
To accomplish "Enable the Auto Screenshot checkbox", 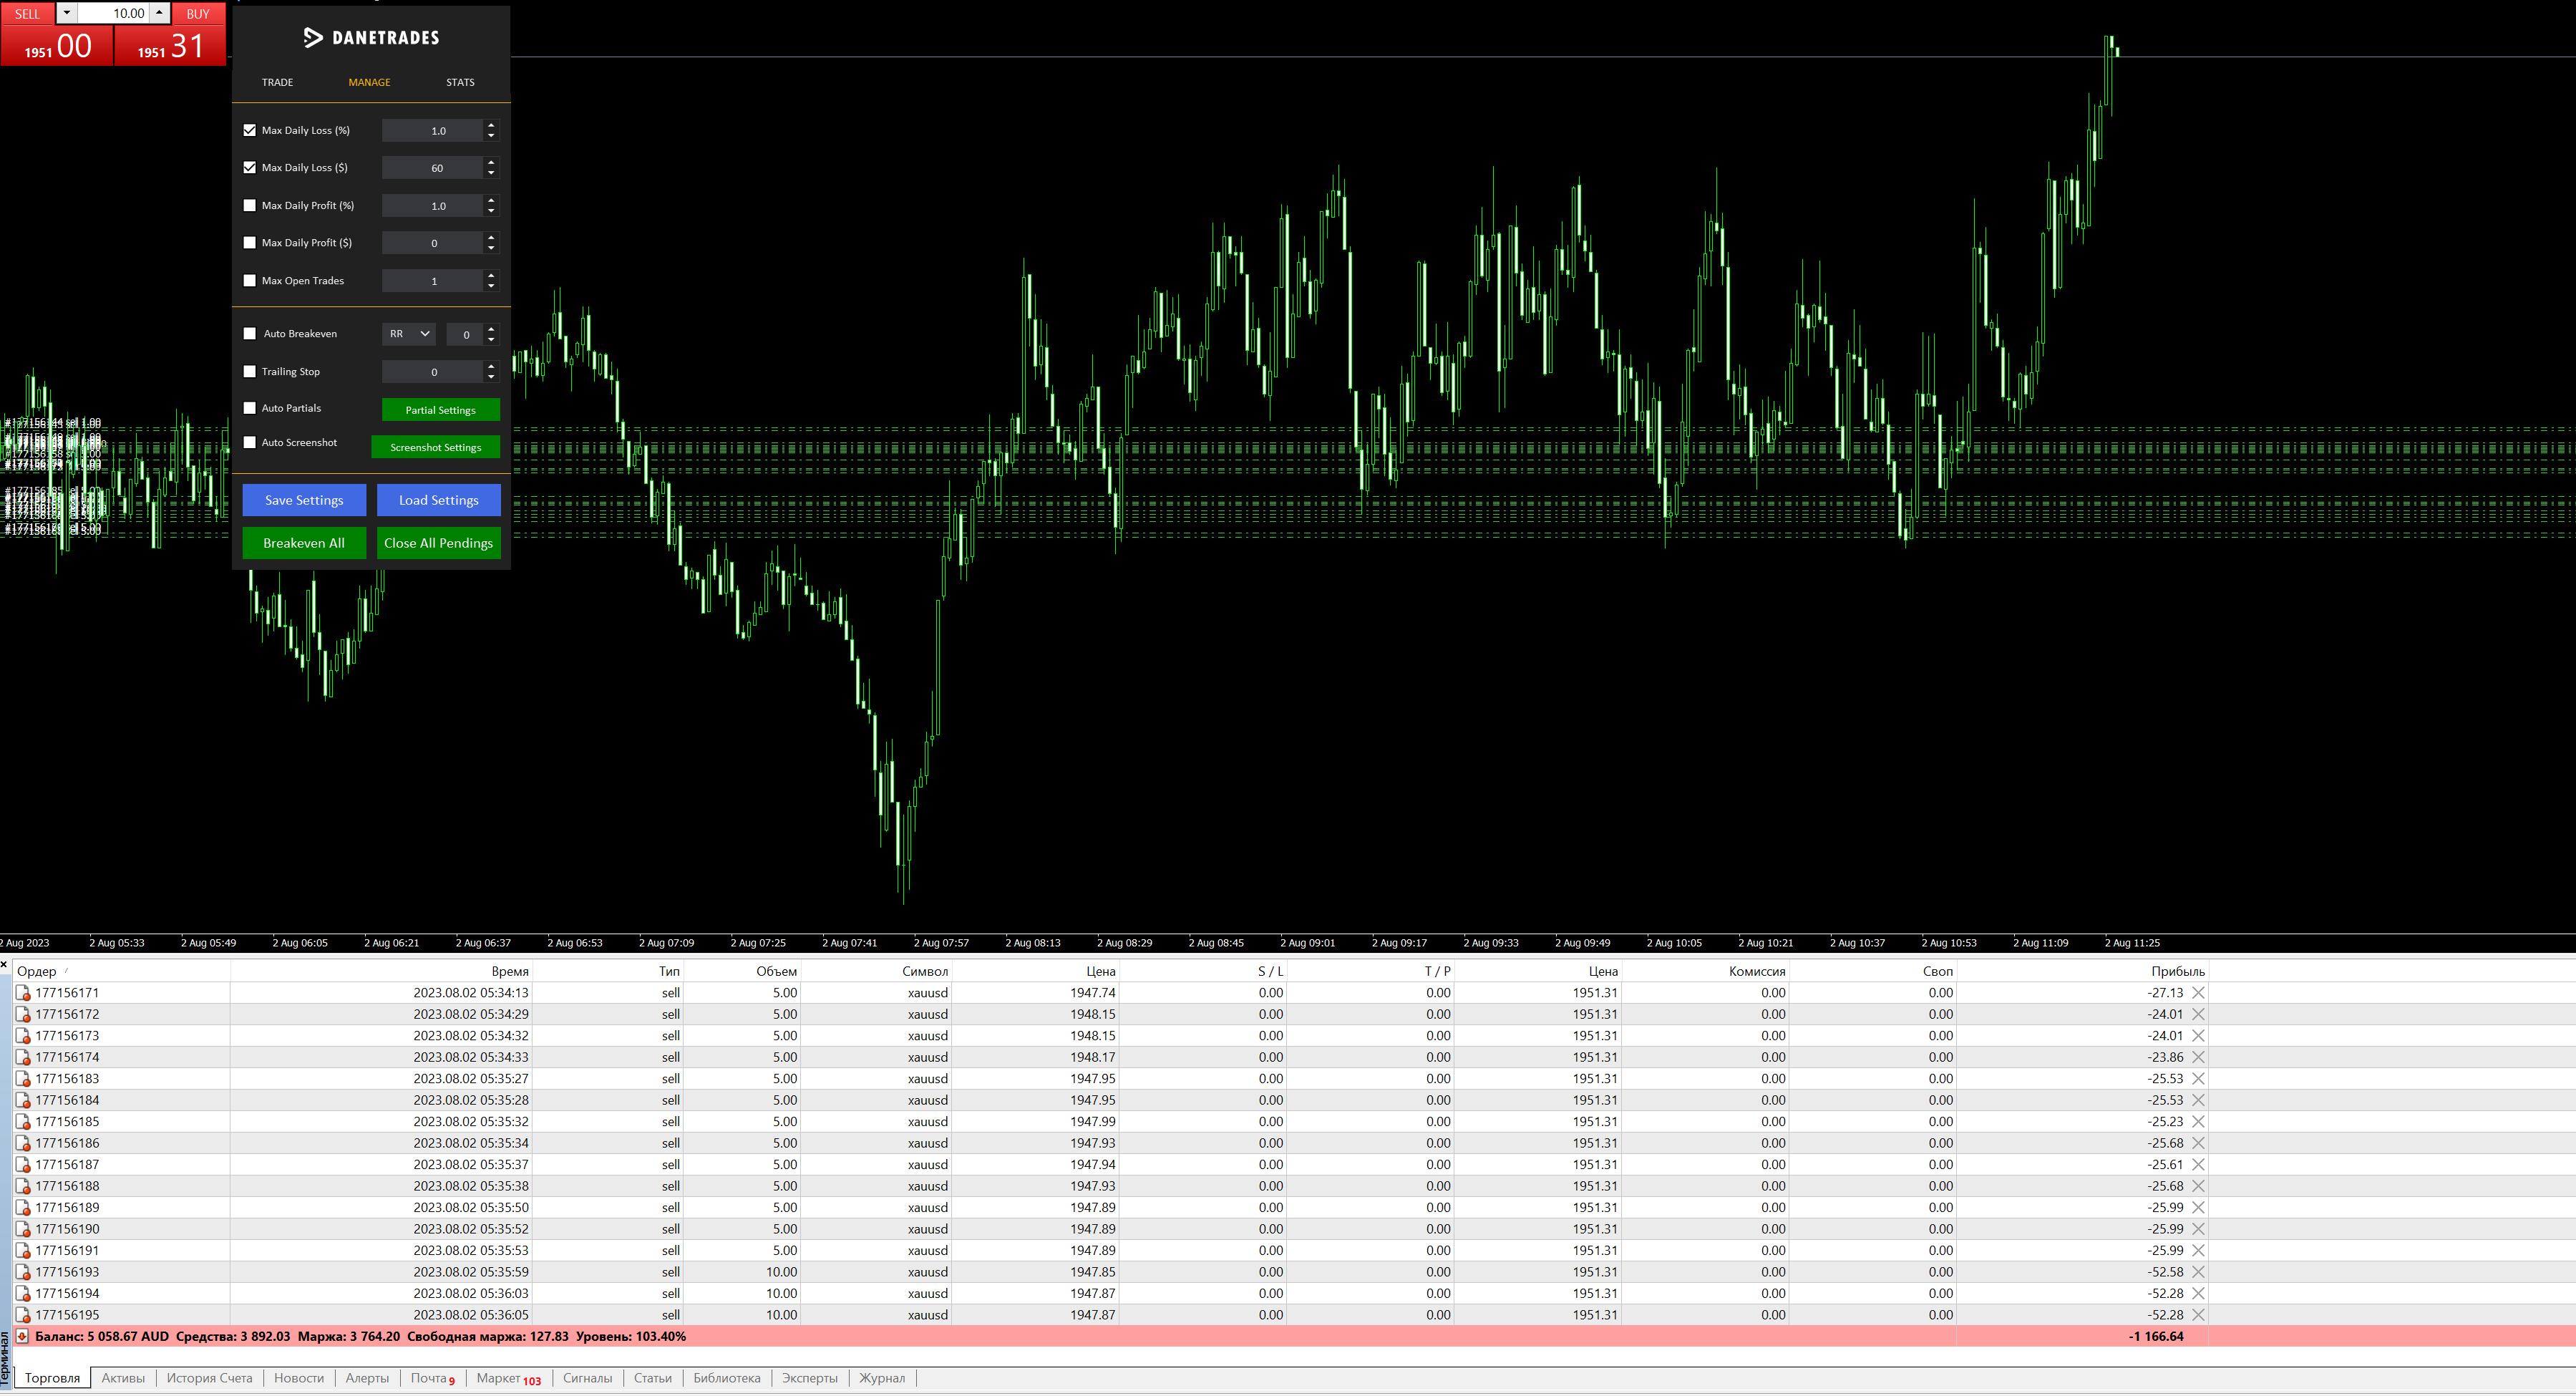I will pyautogui.click(x=250, y=443).
